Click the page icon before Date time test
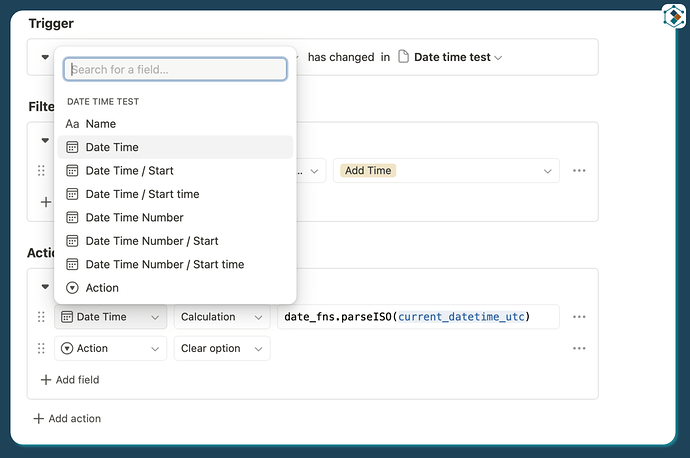Viewport: 690px width, 458px height. 403,57
